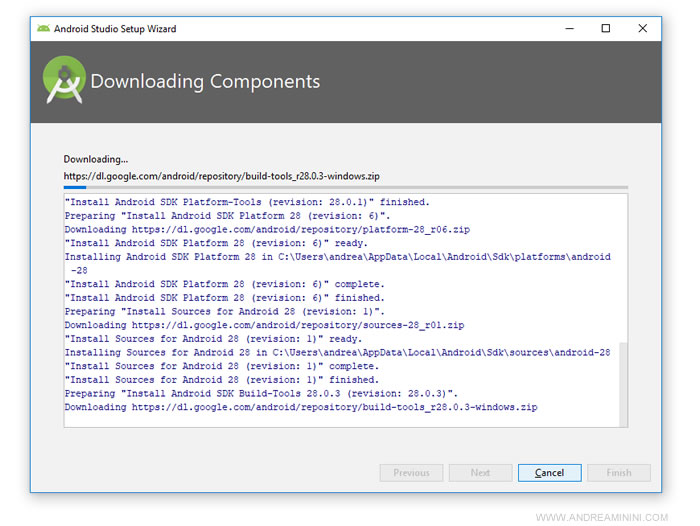Maximize the Setup Wizard window
Image resolution: width=700 pixels, height=526 pixels.
coord(606,29)
